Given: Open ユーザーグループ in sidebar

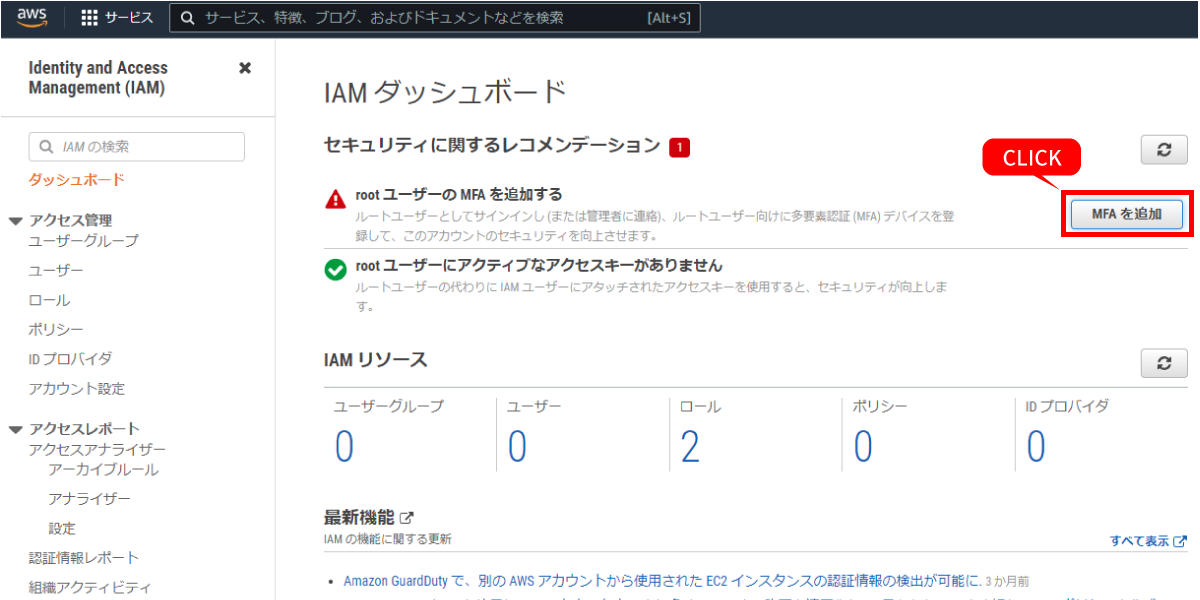Looking at the screenshot, I should 84,241.
